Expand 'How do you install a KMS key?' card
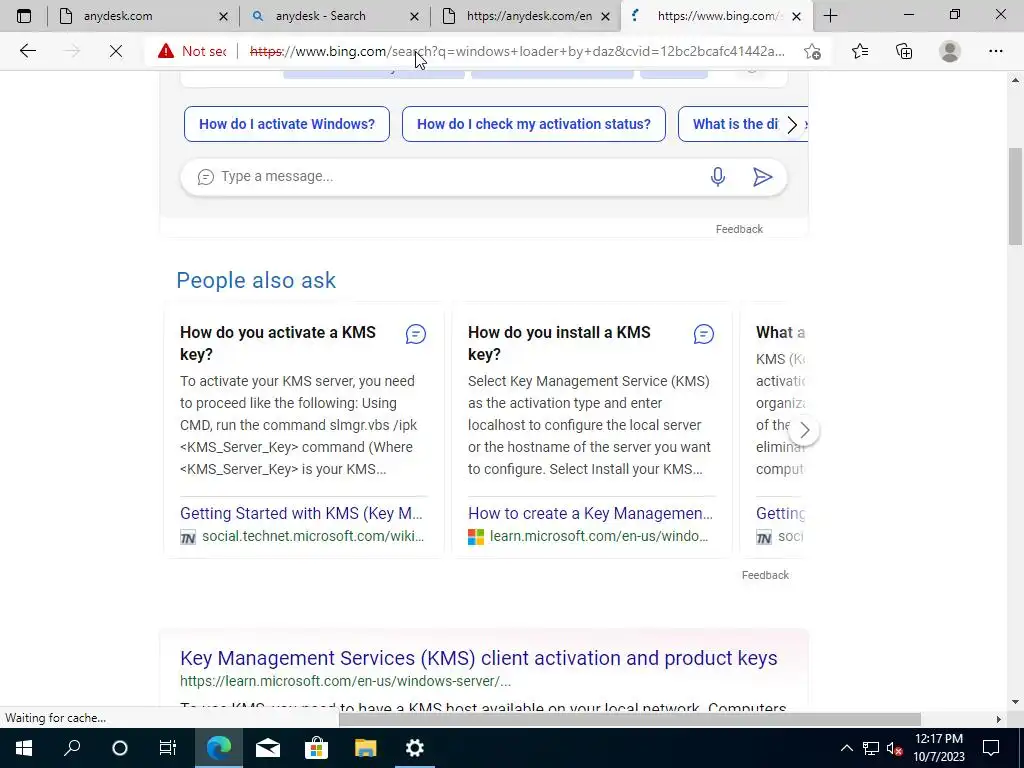 (x=559, y=343)
